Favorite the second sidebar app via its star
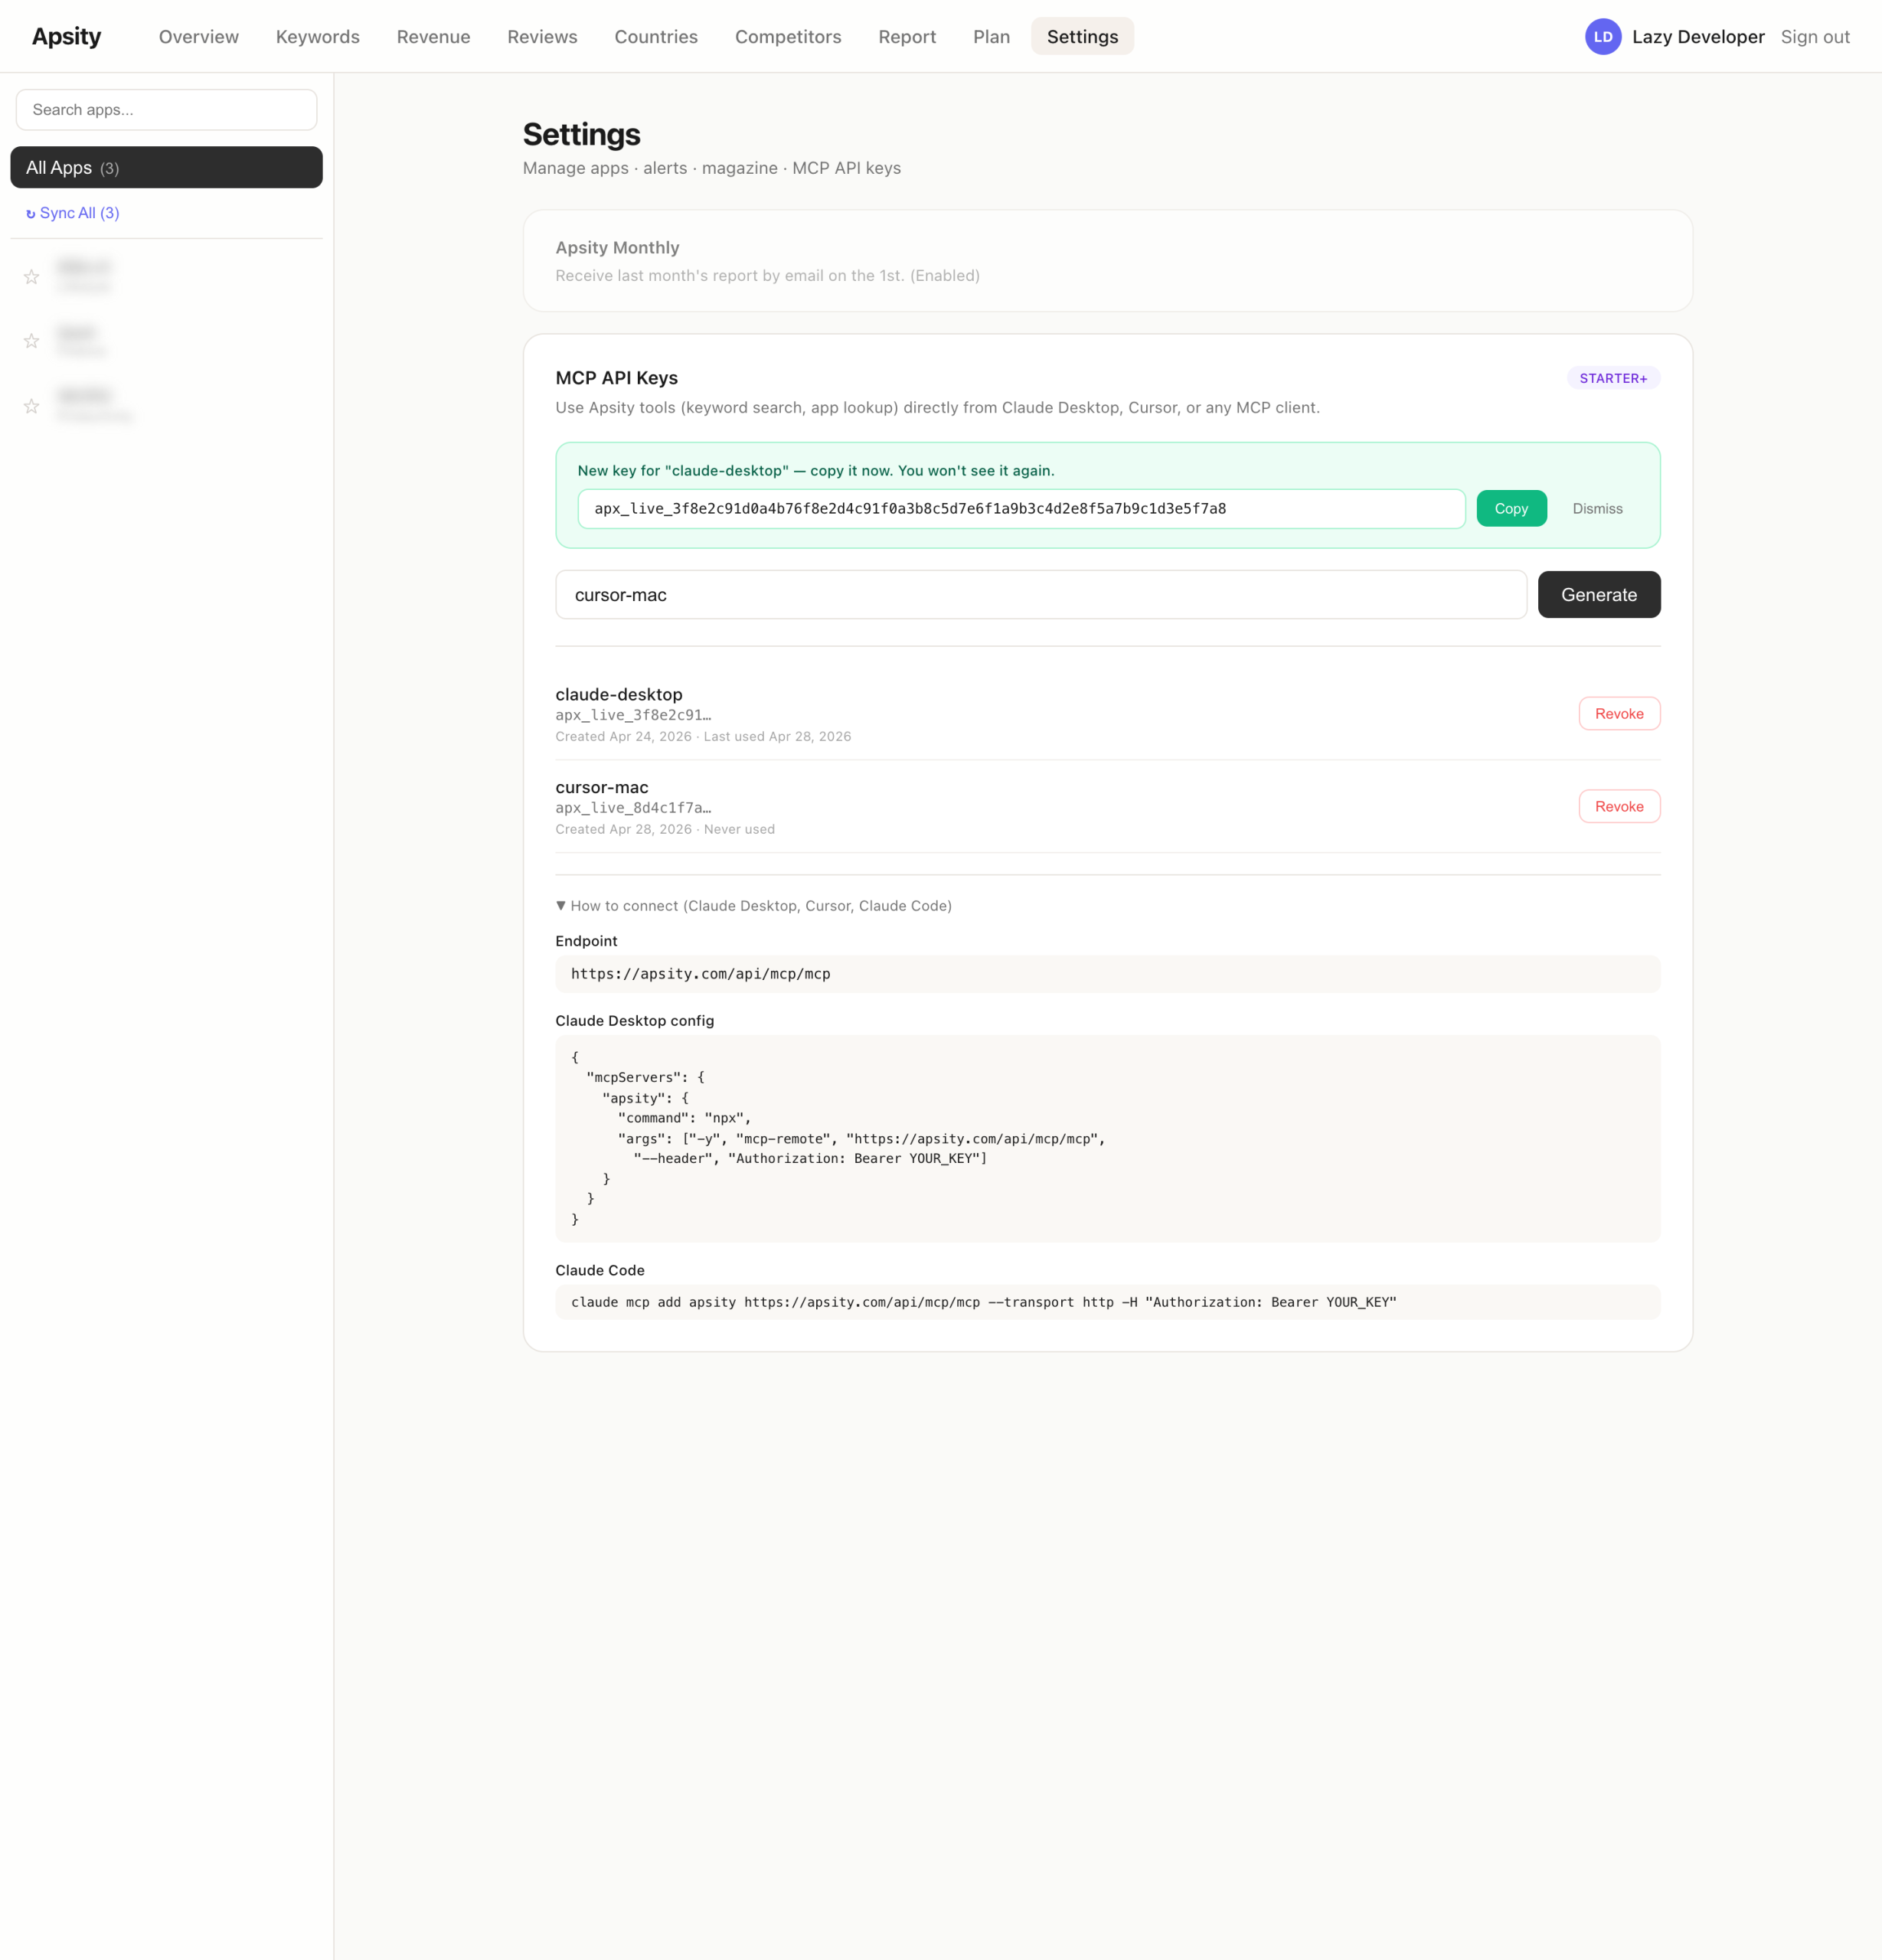 (31, 341)
